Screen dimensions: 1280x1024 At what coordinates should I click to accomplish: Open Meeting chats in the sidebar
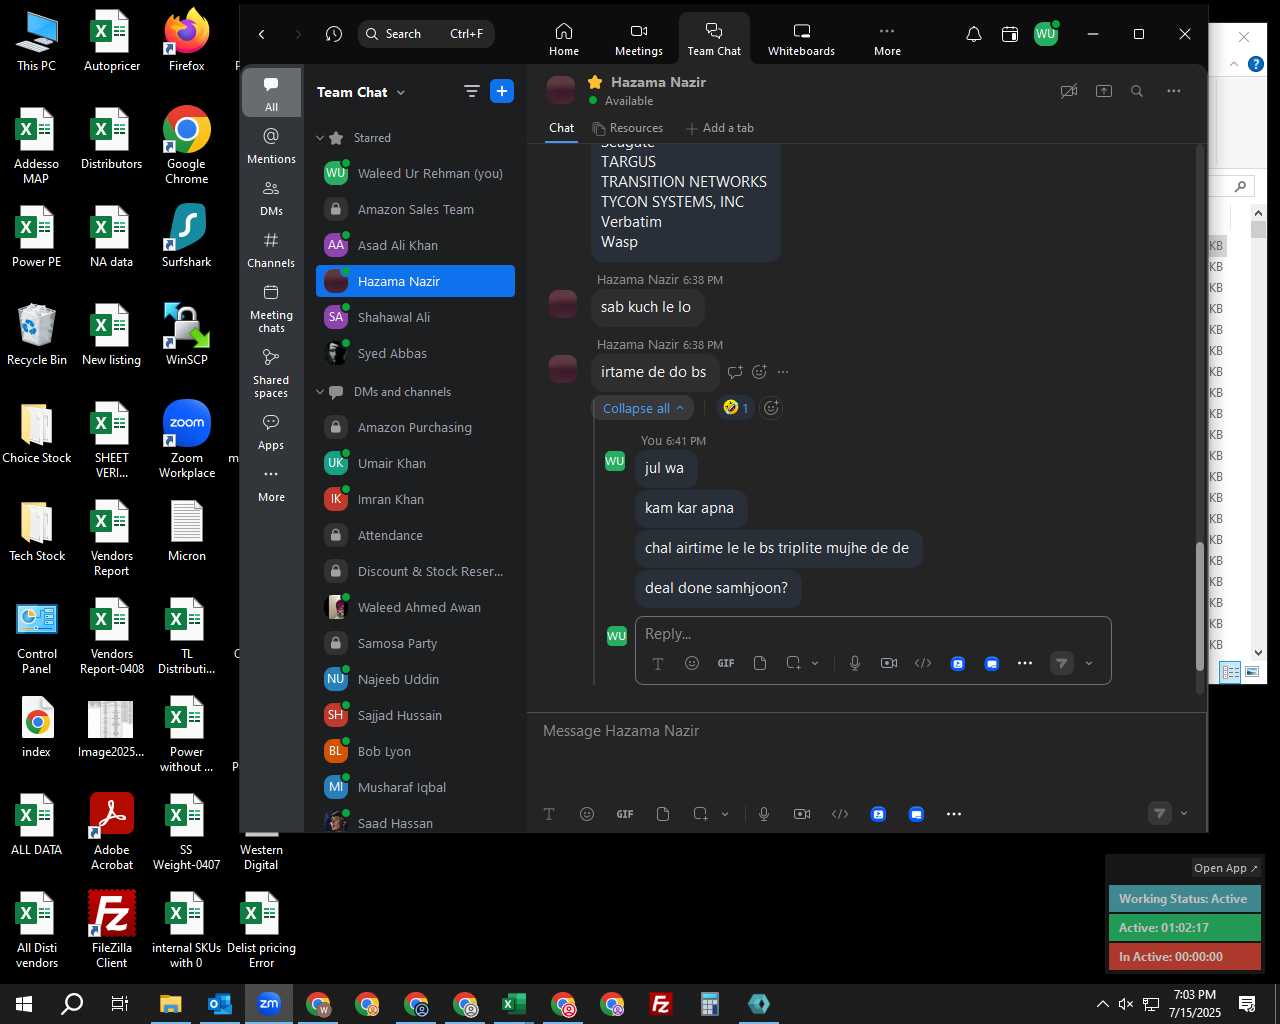point(271,308)
